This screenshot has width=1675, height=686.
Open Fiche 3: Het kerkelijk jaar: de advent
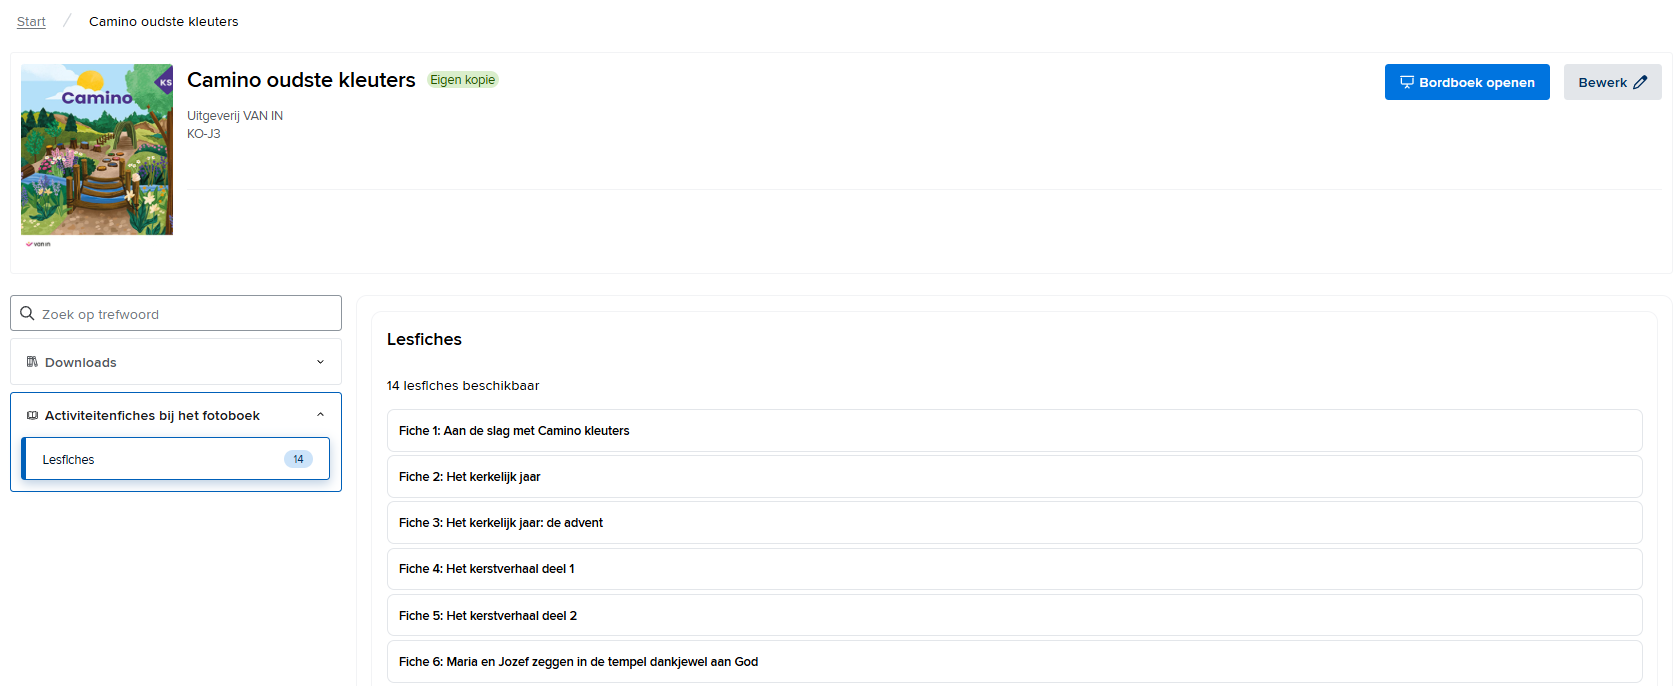1014,523
